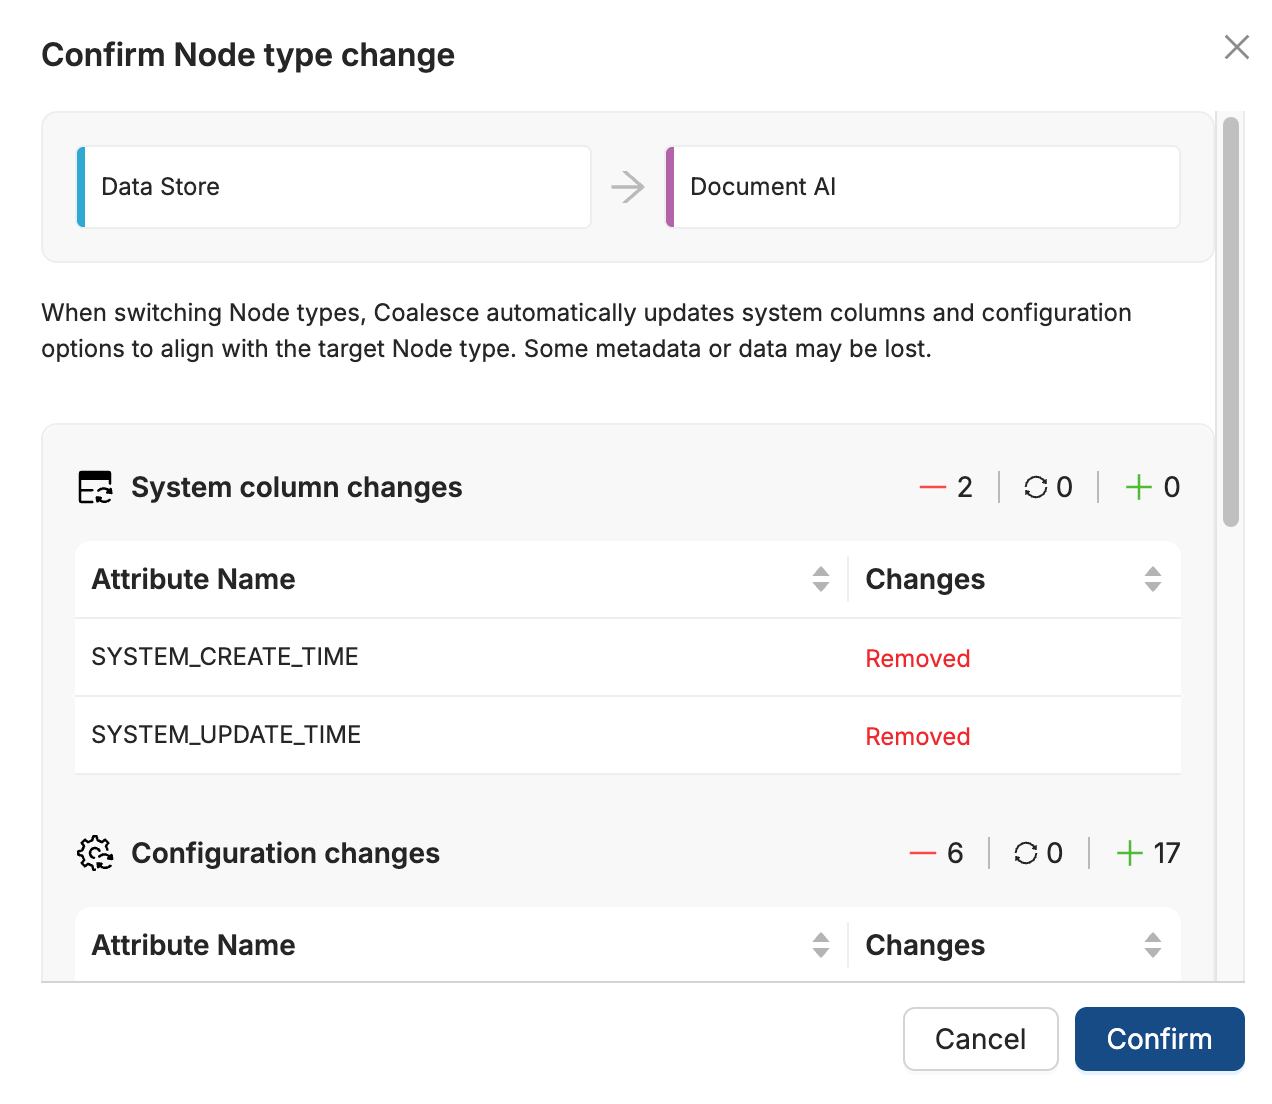Screen dimensions: 1272x1104
Task: Click the modified count icon in Configuration changes
Action: [1026, 853]
